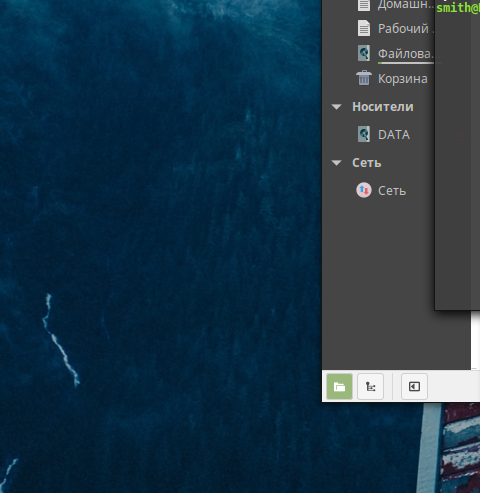Viewport: 480px width, 493px height.
Task: Open the DATA volume
Action: pyautogui.click(x=394, y=135)
